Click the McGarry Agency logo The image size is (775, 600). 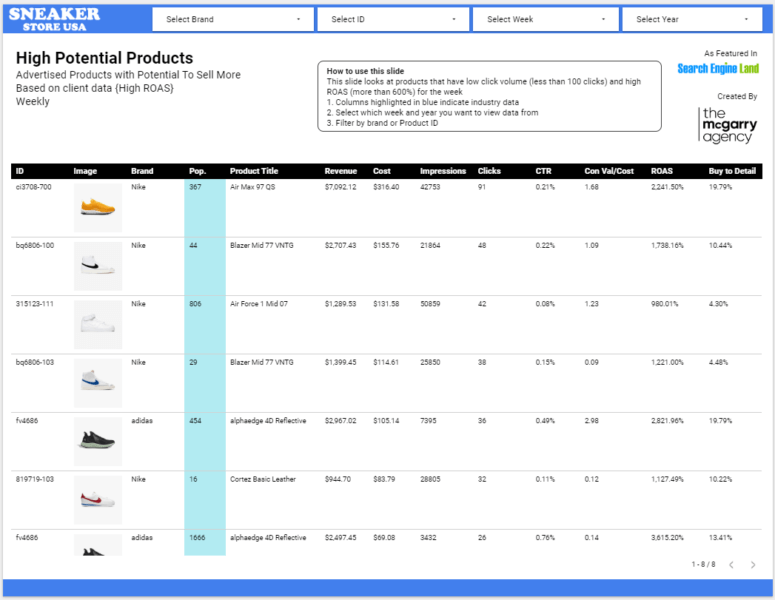[727, 124]
